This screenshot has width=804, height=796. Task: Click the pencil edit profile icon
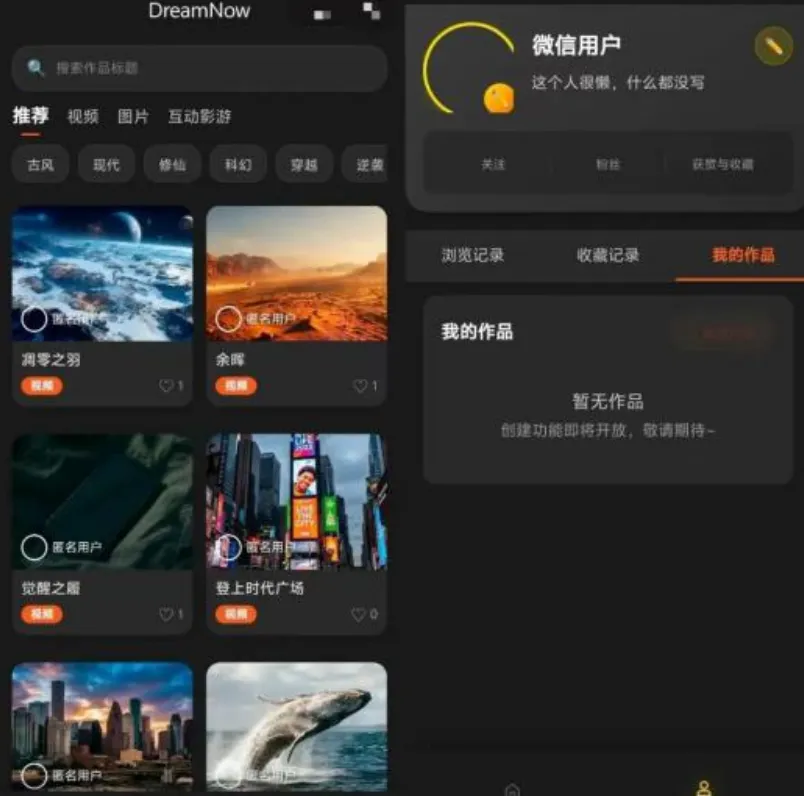[x=774, y=46]
